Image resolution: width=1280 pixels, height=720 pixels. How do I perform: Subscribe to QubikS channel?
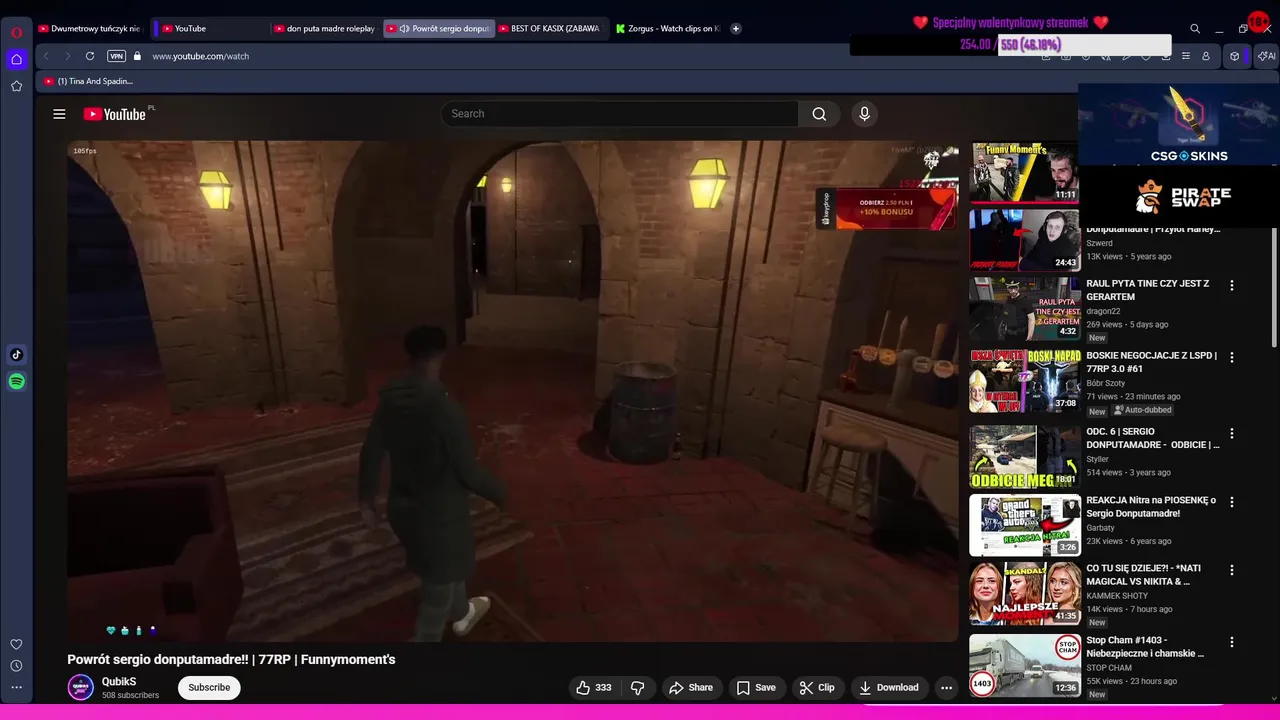pyautogui.click(x=209, y=687)
